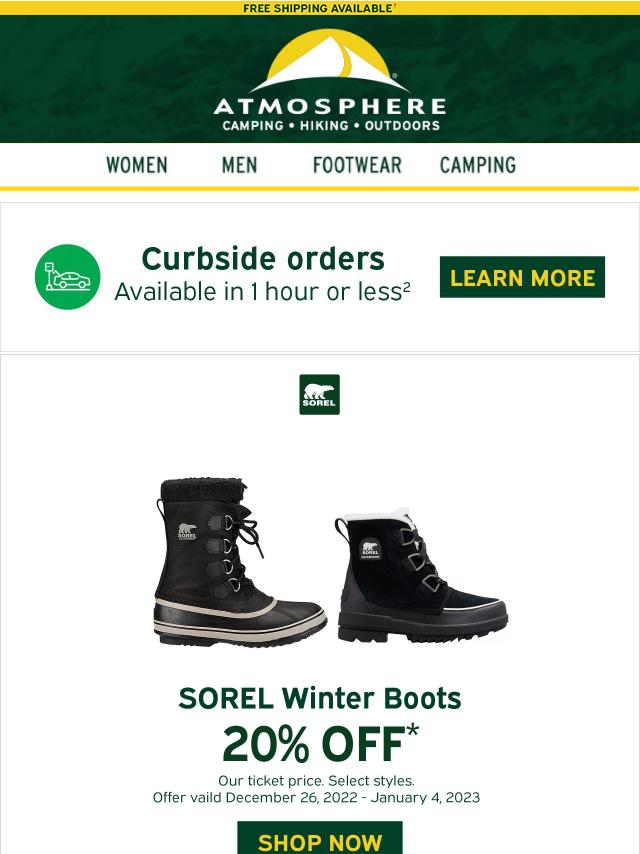Click the offer valid dates line
Screen dimensions: 640x854
coord(316,797)
